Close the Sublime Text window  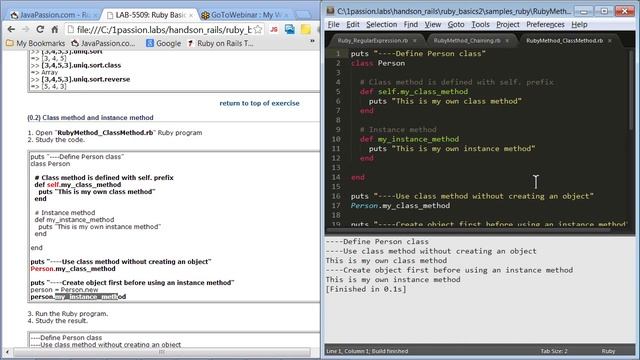624,11
